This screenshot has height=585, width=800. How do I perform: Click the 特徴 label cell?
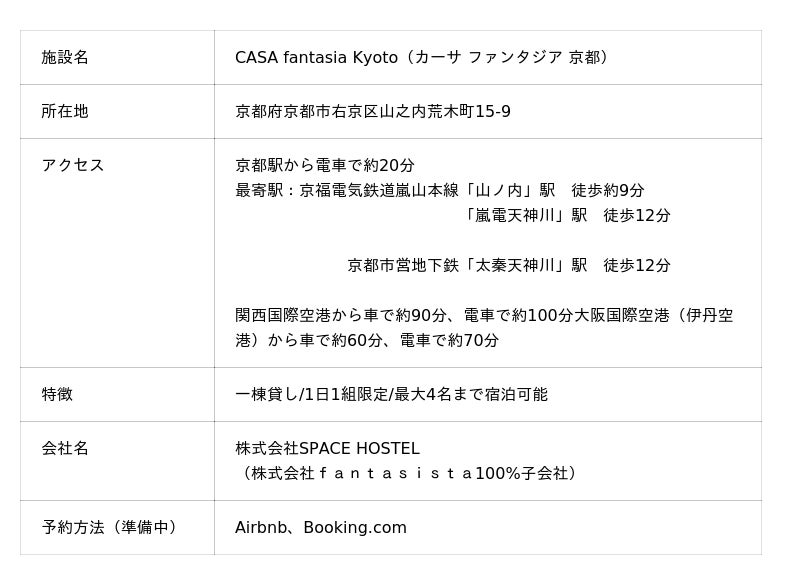(x=57, y=395)
